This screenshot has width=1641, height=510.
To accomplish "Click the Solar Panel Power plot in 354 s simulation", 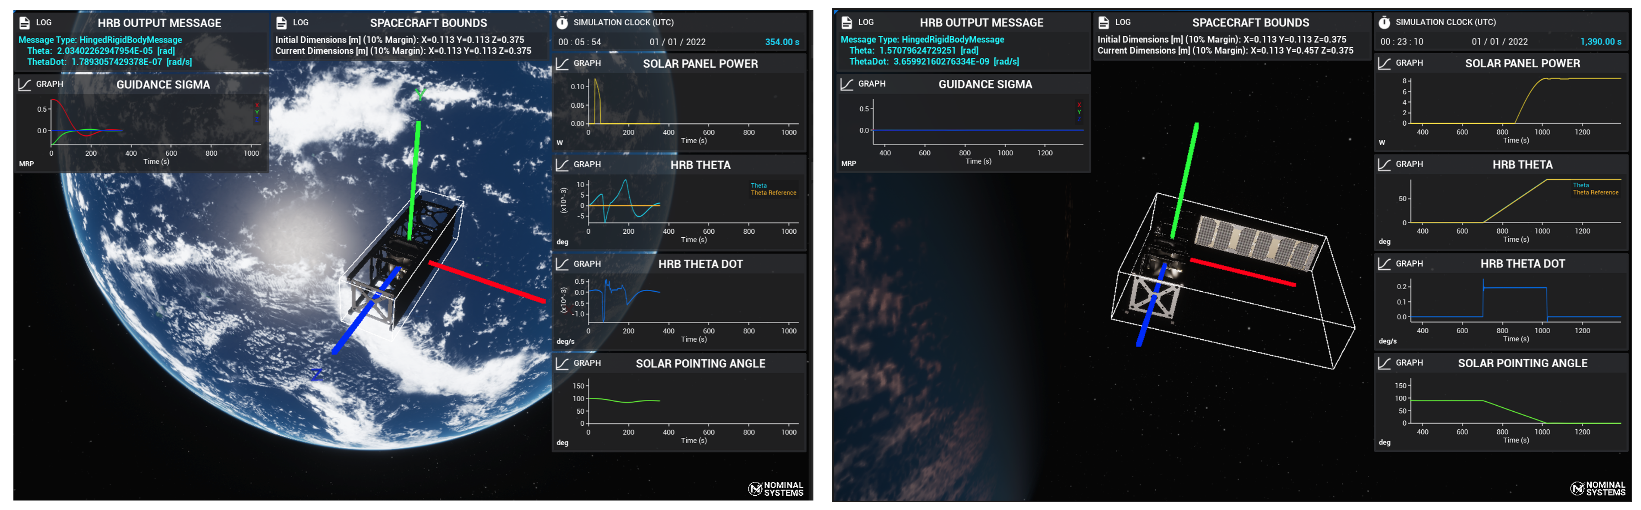I will click(x=692, y=102).
